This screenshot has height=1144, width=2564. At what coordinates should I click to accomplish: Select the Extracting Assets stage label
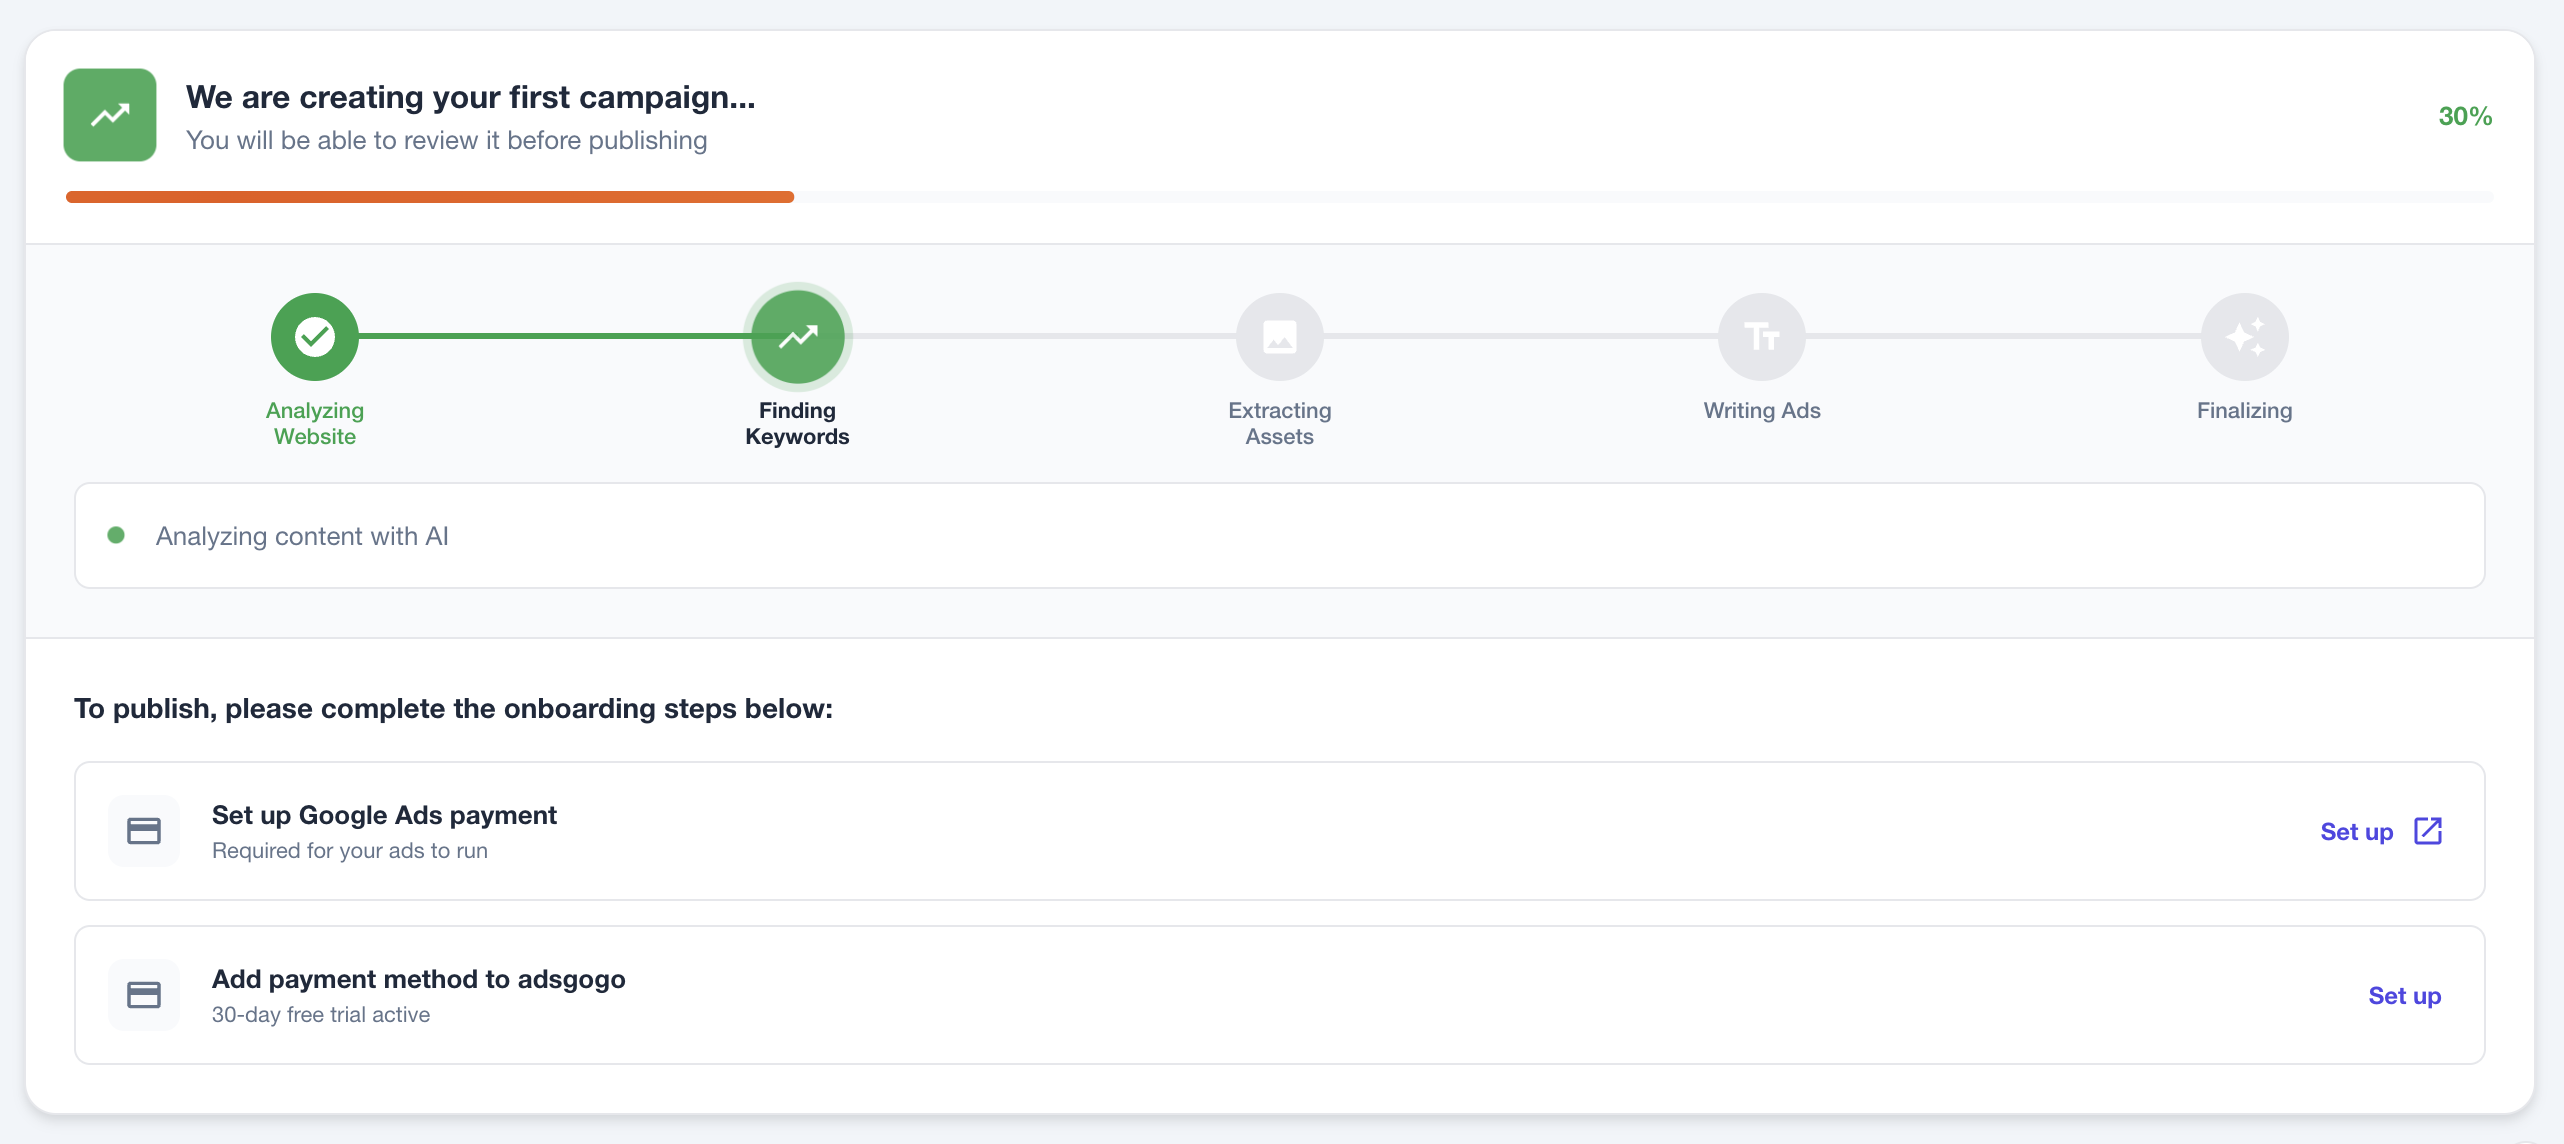pos(1279,424)
